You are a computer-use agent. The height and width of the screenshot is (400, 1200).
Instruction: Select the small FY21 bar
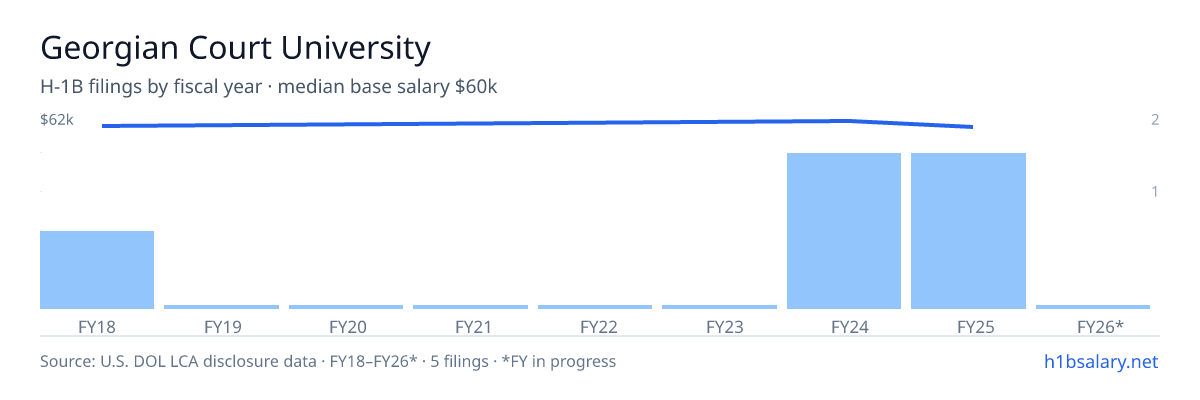tap(470, 307)
